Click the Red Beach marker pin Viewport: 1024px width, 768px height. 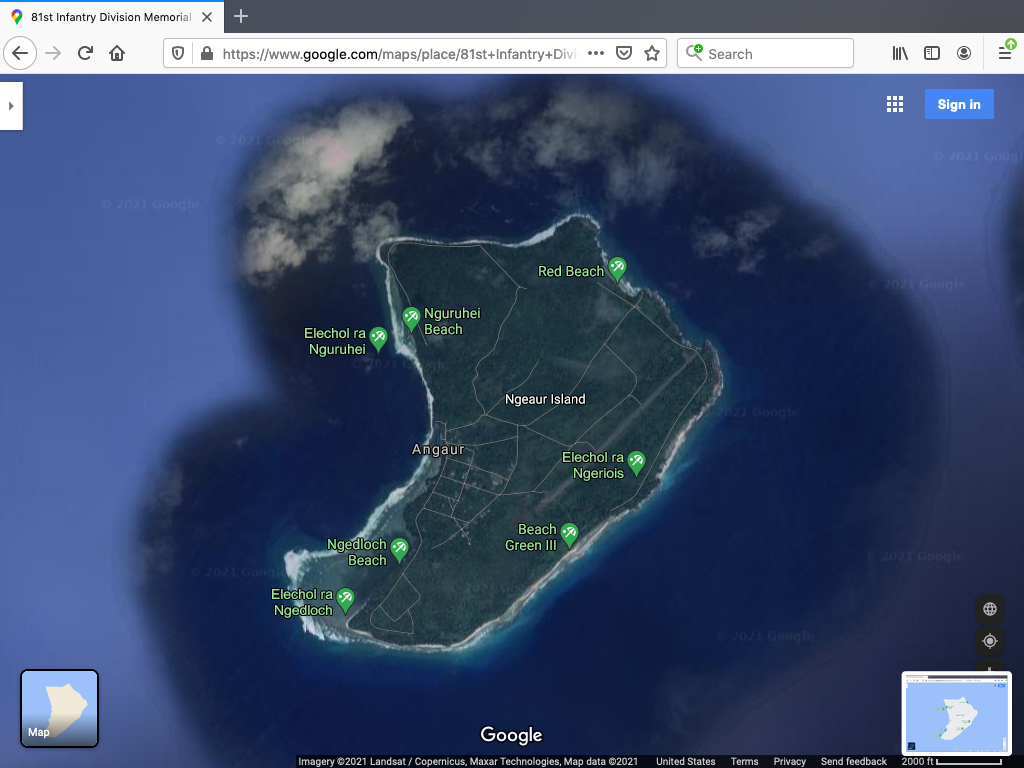point(617,267)
